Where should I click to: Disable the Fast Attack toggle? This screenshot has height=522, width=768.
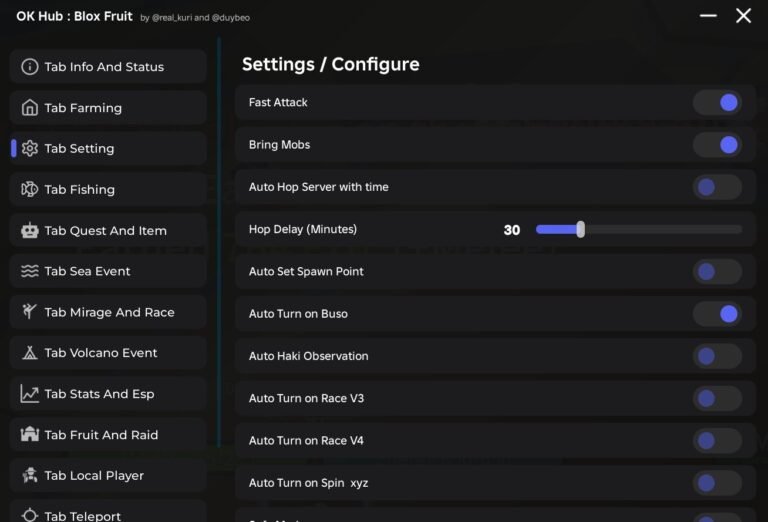717,102
